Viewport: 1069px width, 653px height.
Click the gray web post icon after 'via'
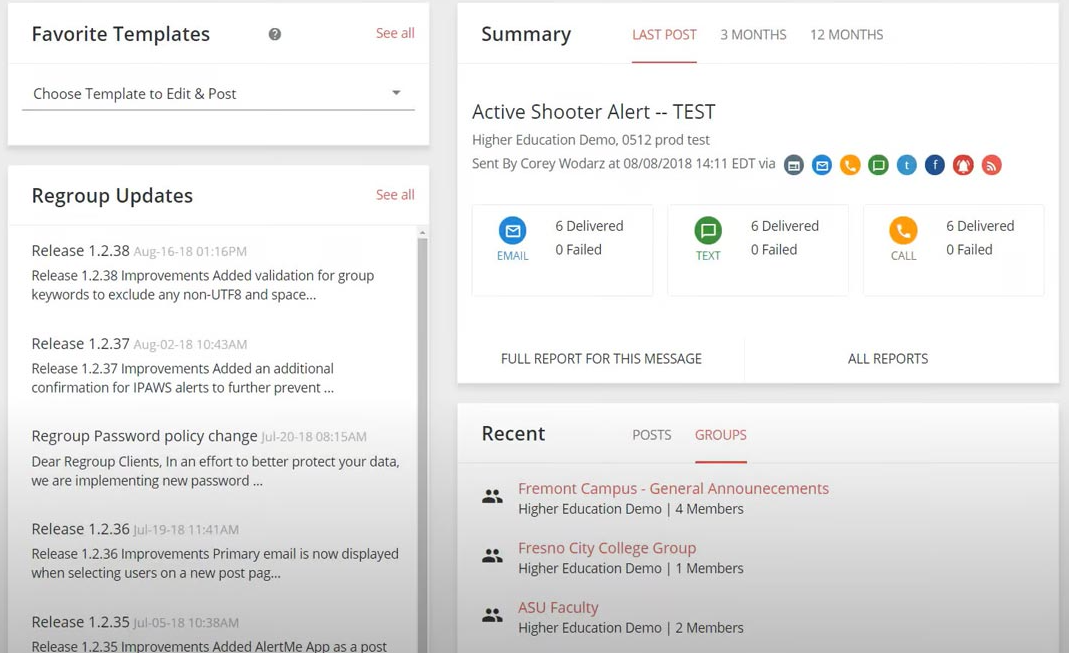793,165
